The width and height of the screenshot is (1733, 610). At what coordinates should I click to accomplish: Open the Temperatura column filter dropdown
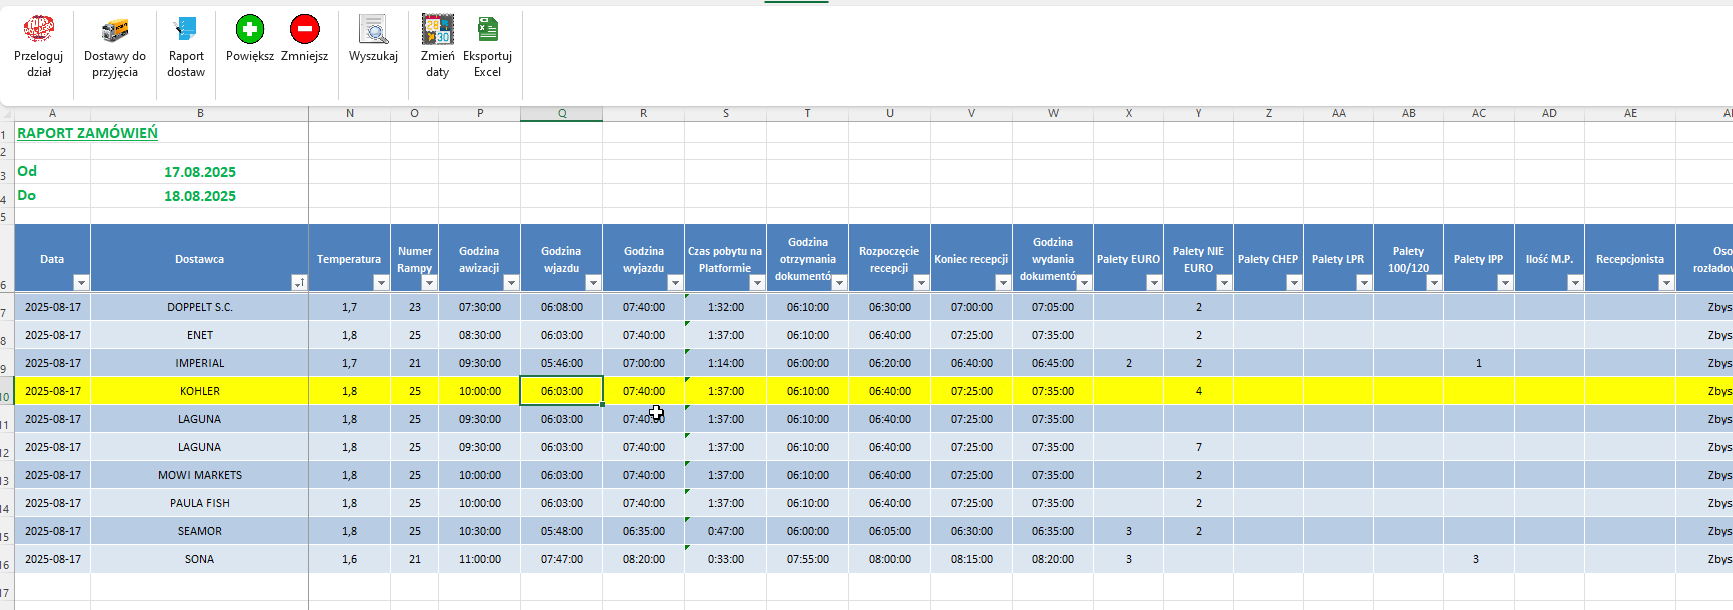pyautogui.click(x=381, y=283)
